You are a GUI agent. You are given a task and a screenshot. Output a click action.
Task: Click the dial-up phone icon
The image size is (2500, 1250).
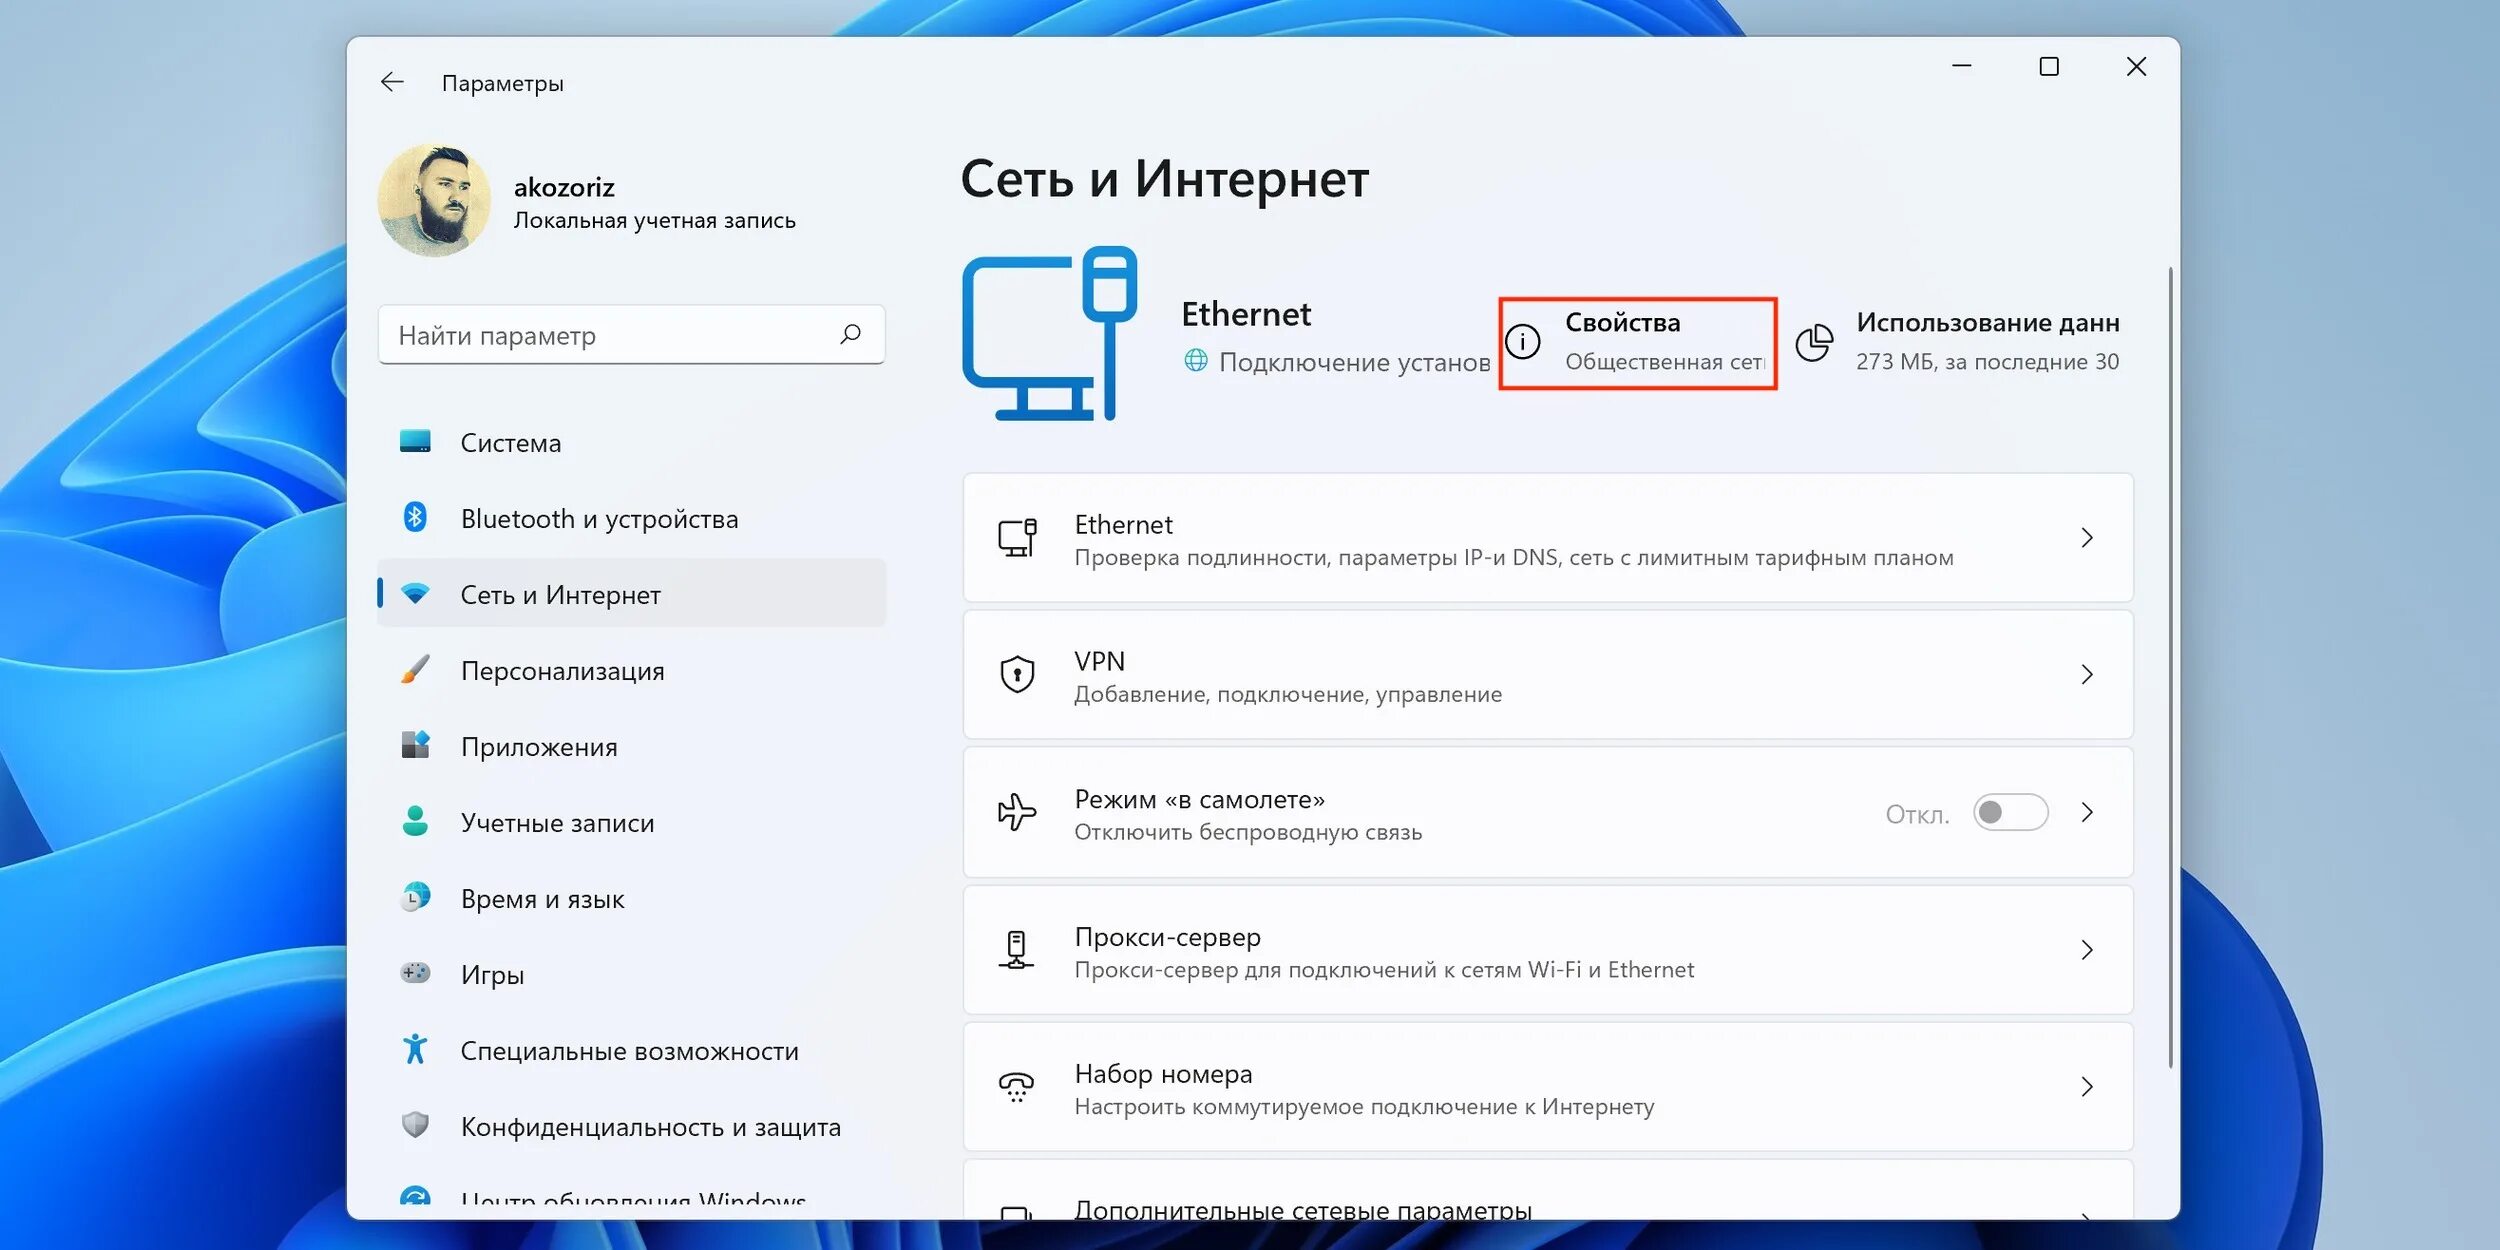pos(1017,1087)
